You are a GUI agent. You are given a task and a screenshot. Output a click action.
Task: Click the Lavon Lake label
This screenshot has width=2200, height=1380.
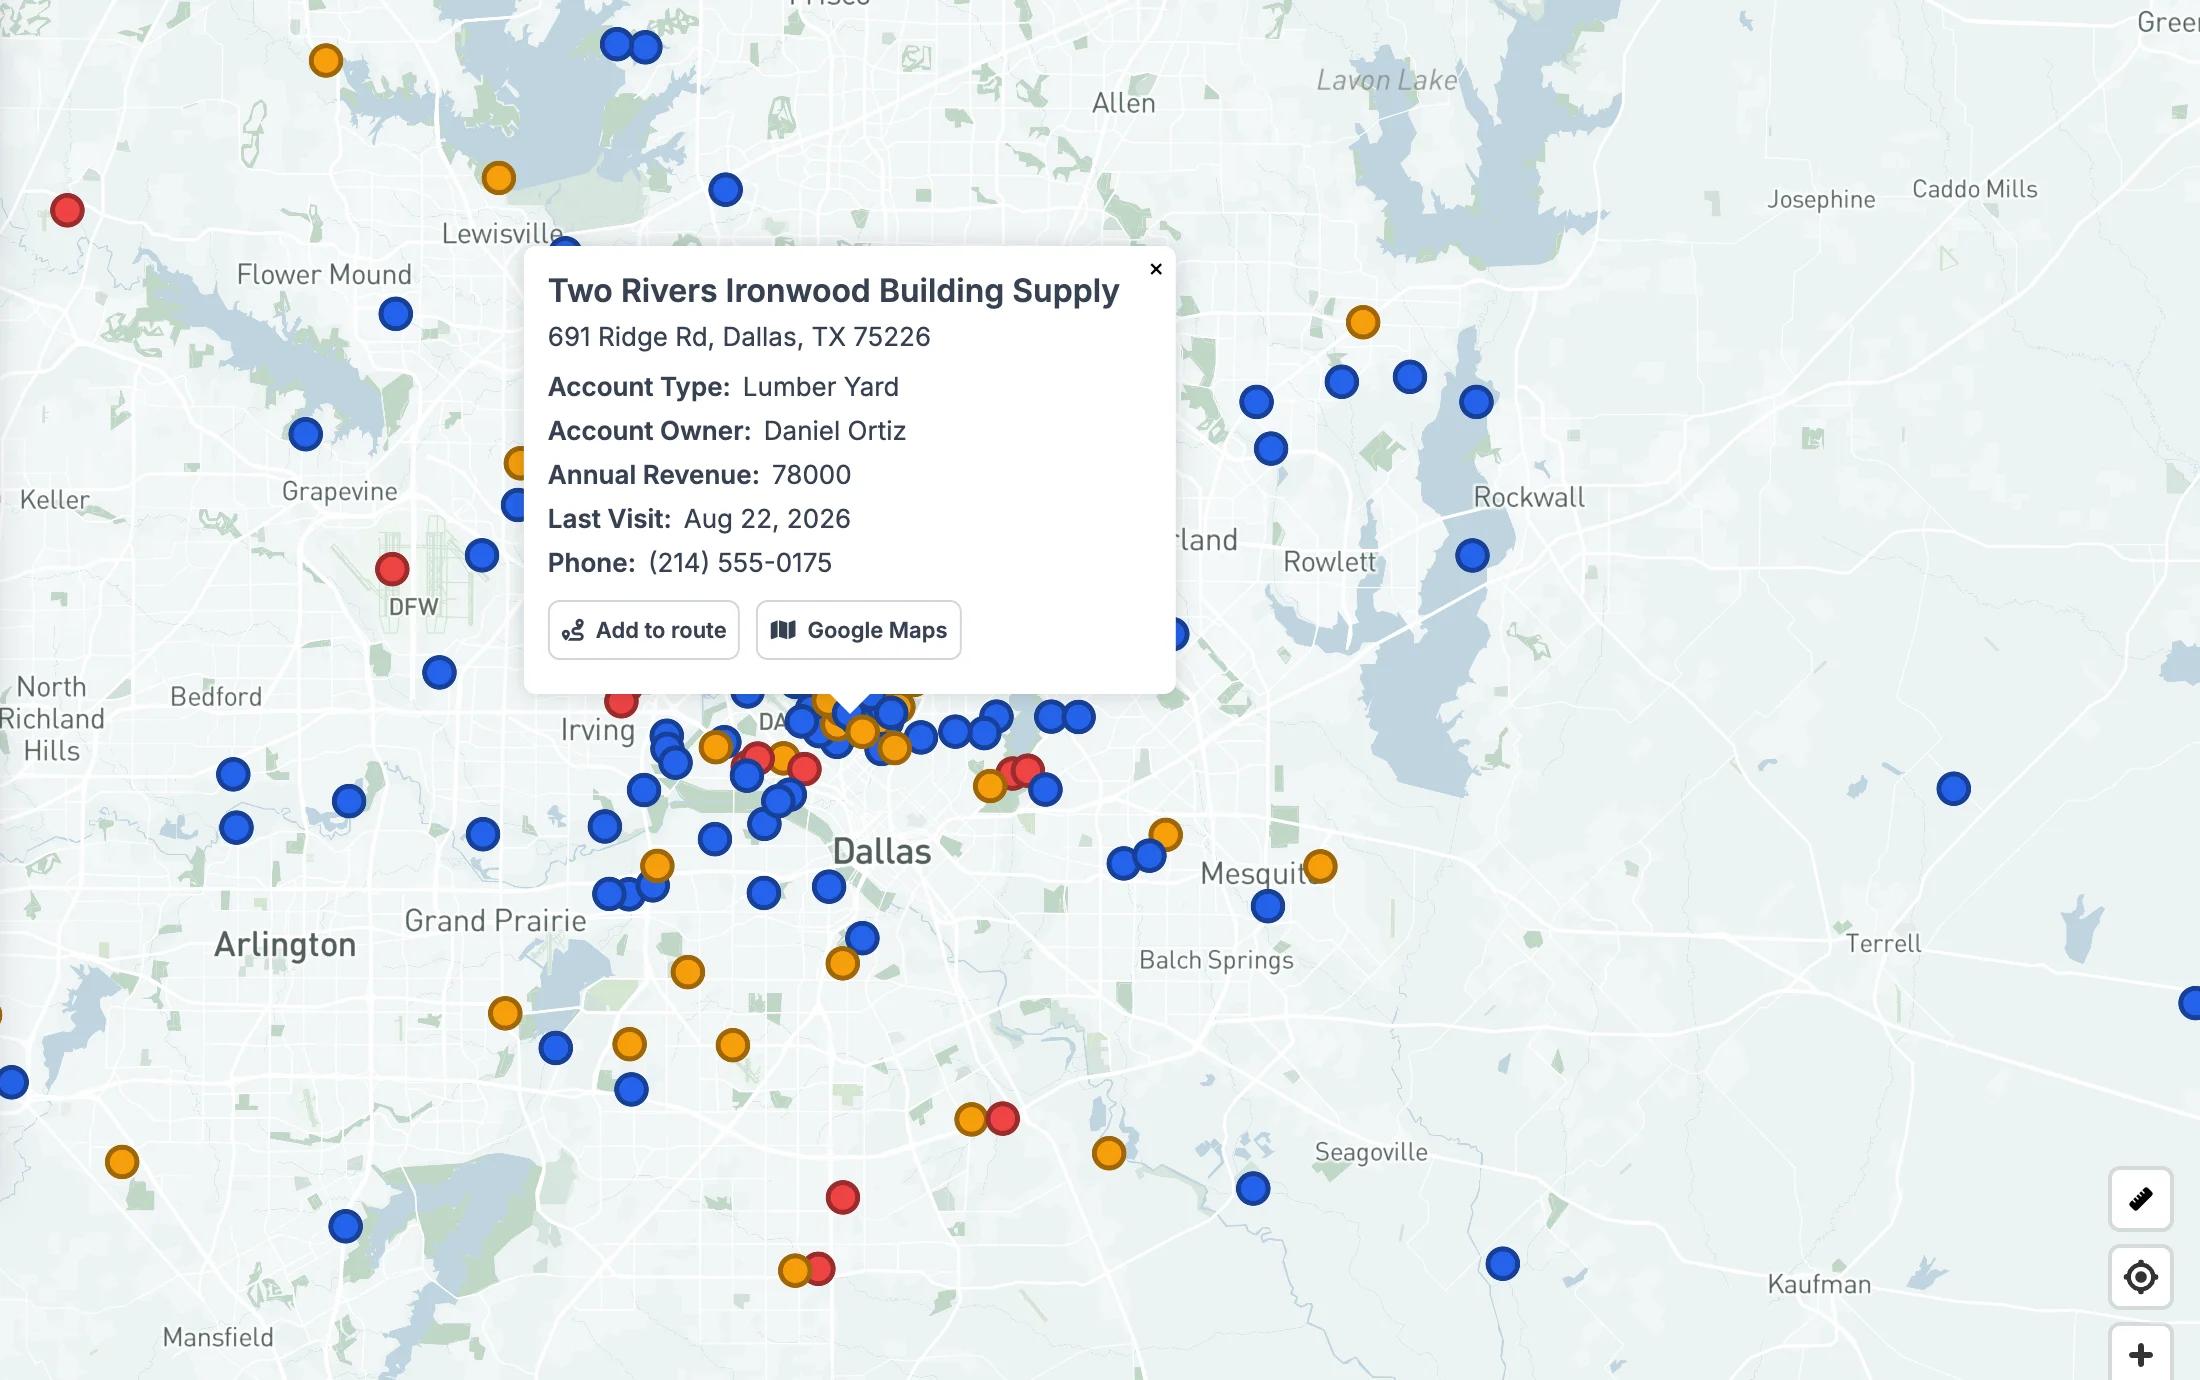(1387, 80)
